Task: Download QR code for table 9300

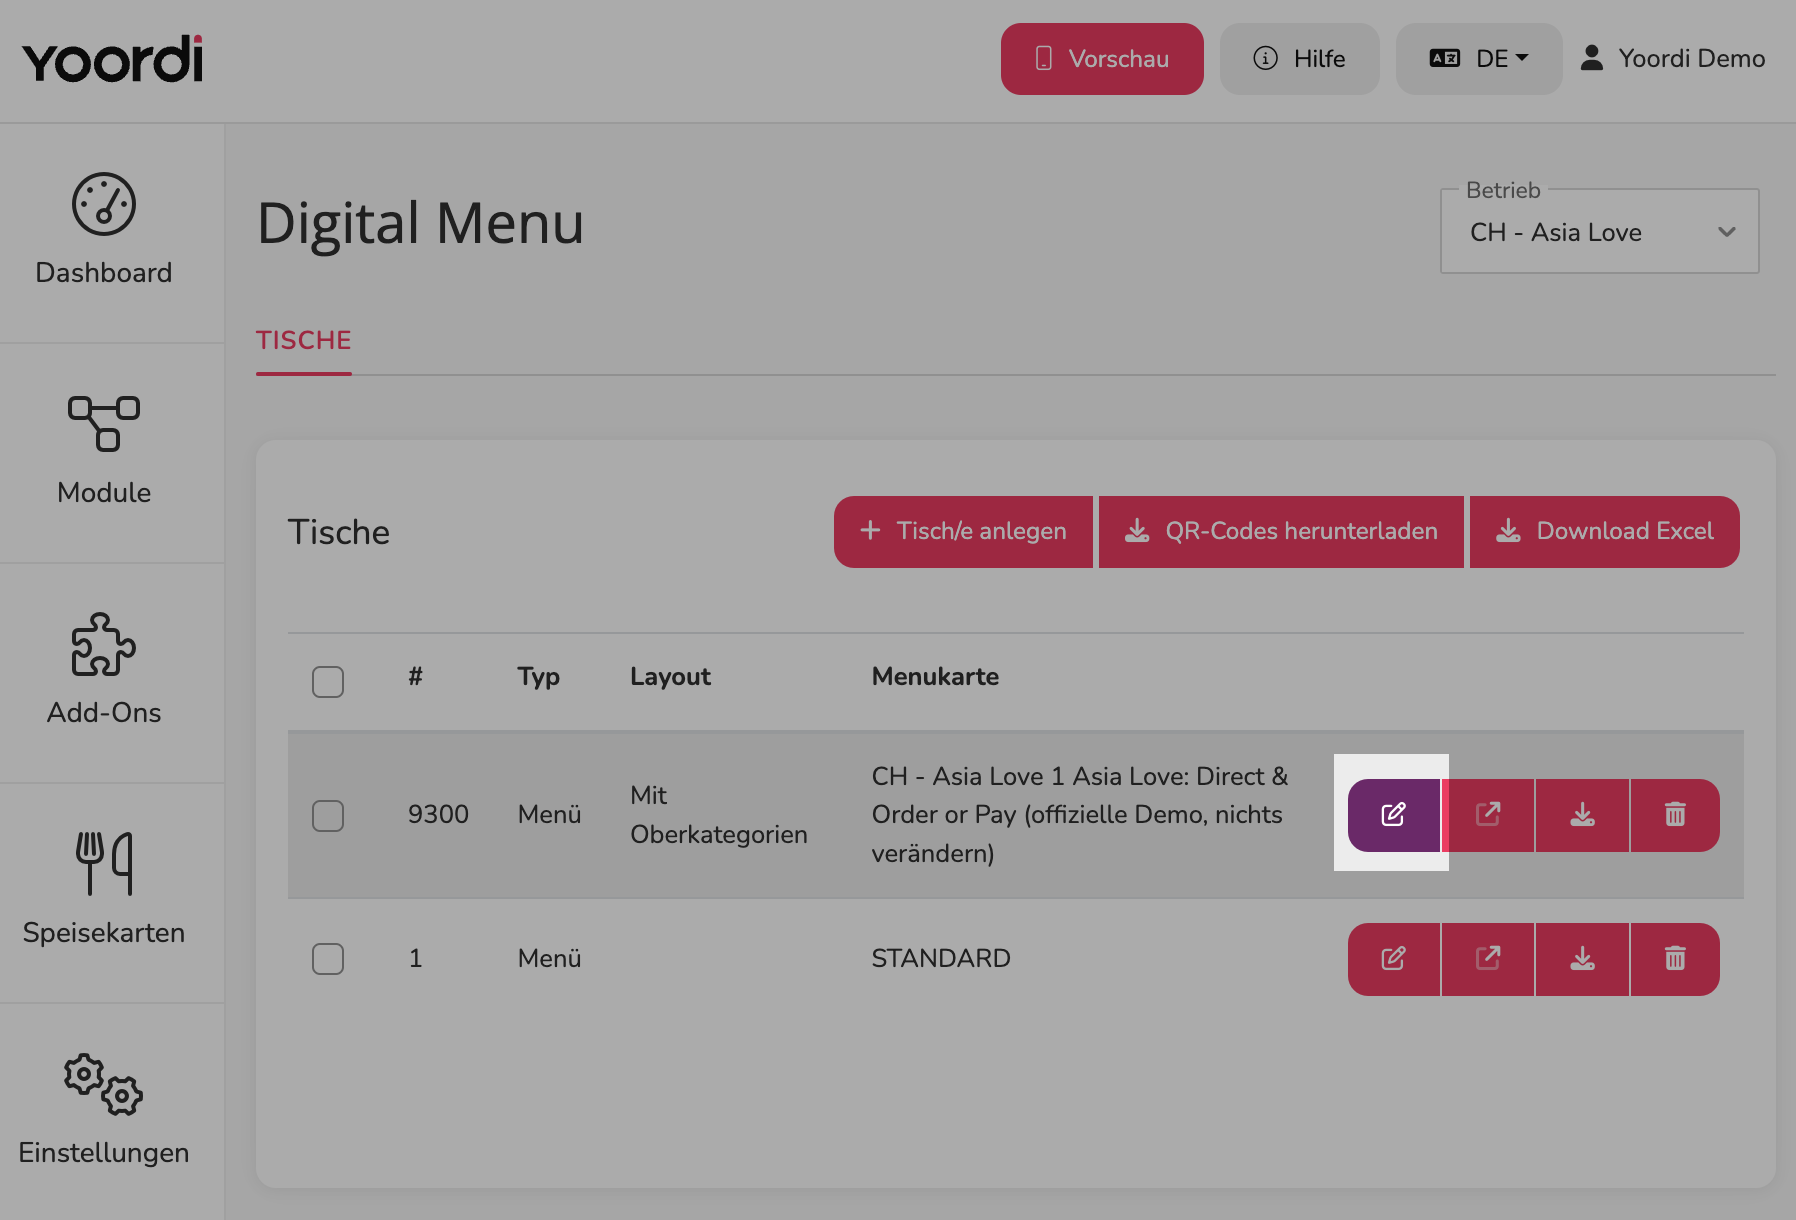Action: [1582, 815]
